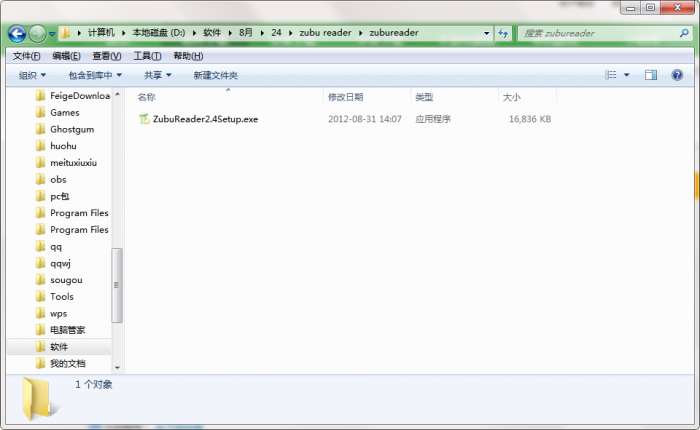Select 本地磁盘 (D:) in the address path

click(158, 33)
